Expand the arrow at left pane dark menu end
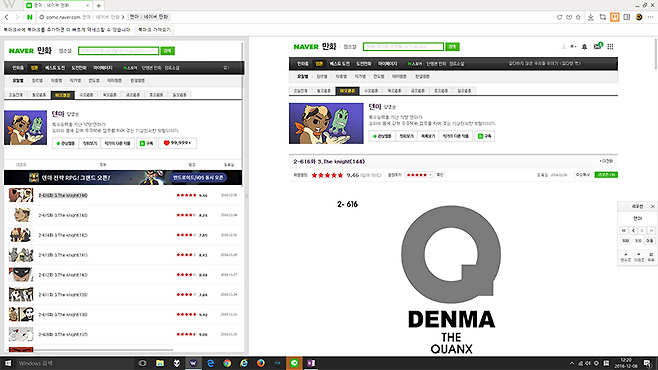 pos(226,68)
